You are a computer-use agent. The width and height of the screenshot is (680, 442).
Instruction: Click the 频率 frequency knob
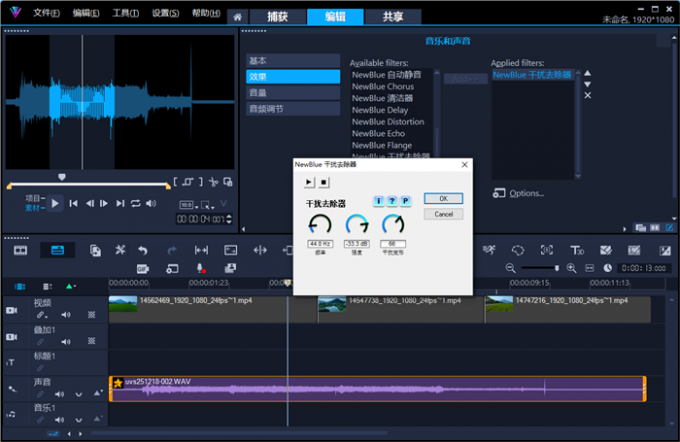[320, 225]
